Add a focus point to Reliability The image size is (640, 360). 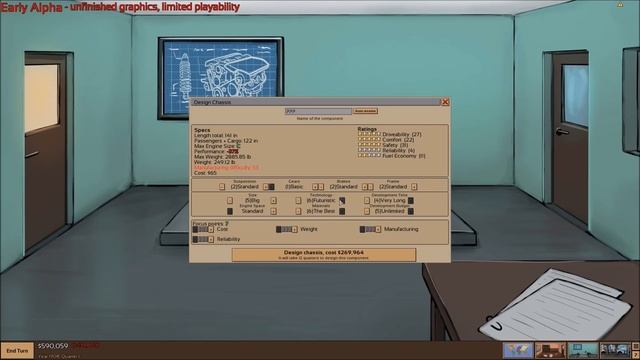(x=211, y=239)
